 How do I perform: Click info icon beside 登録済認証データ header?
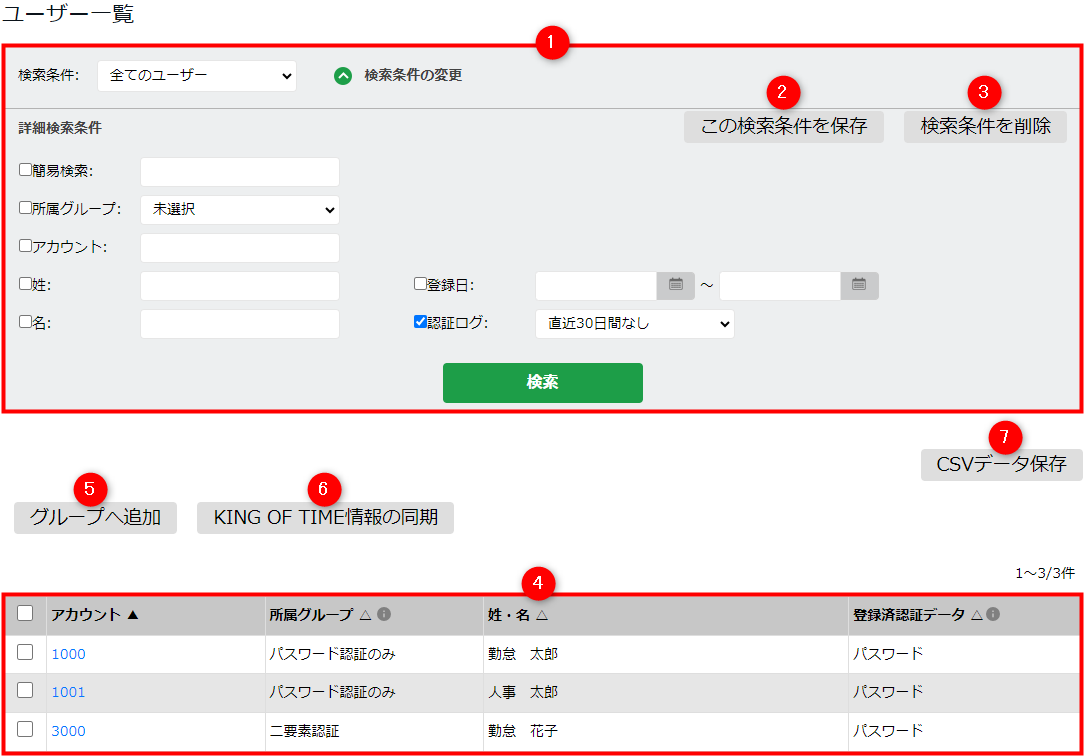(993, 614)
